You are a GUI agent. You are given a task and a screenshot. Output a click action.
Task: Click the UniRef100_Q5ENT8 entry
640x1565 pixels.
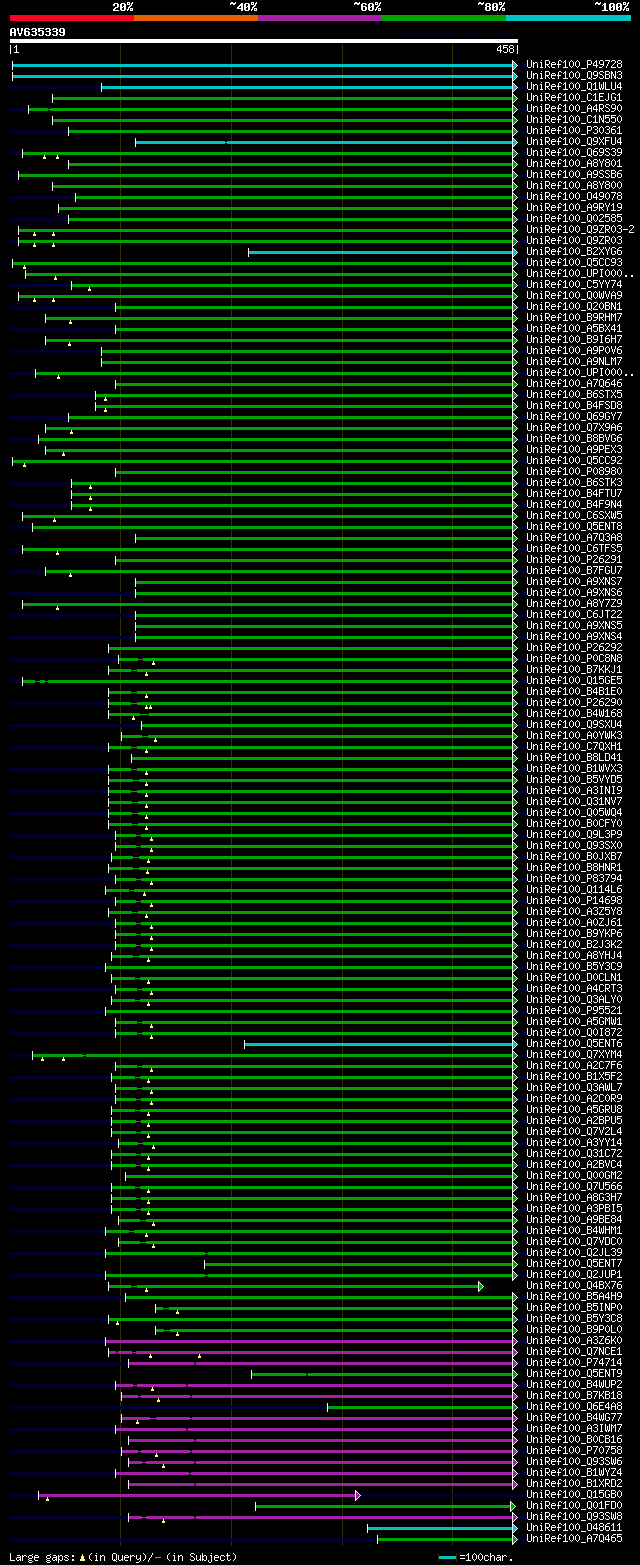(574, 526)
